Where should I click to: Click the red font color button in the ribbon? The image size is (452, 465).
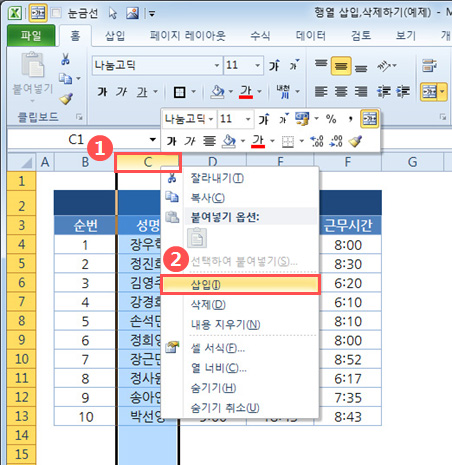tap(246, 92)
